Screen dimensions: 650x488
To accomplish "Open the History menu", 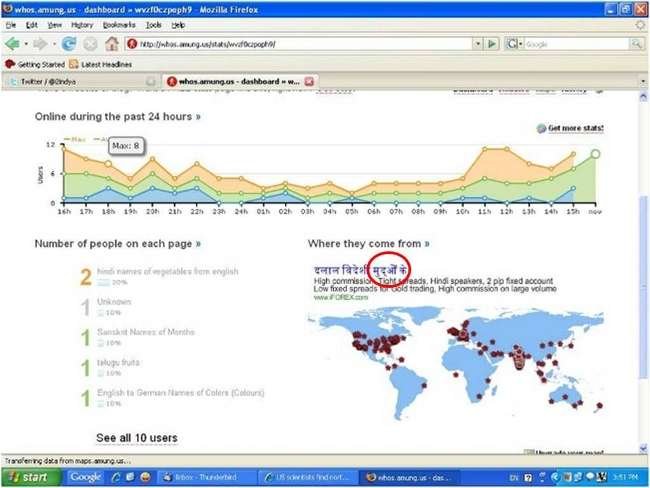I will click(82, 25).
